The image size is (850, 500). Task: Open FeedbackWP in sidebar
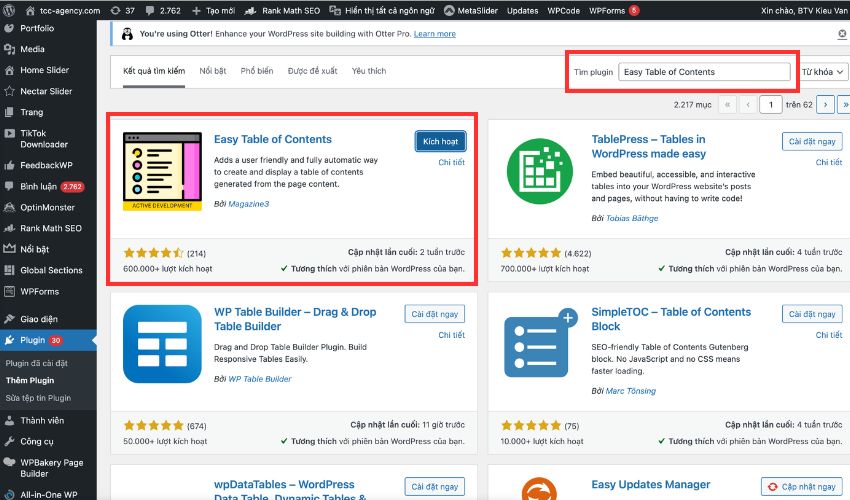point(46,165)
